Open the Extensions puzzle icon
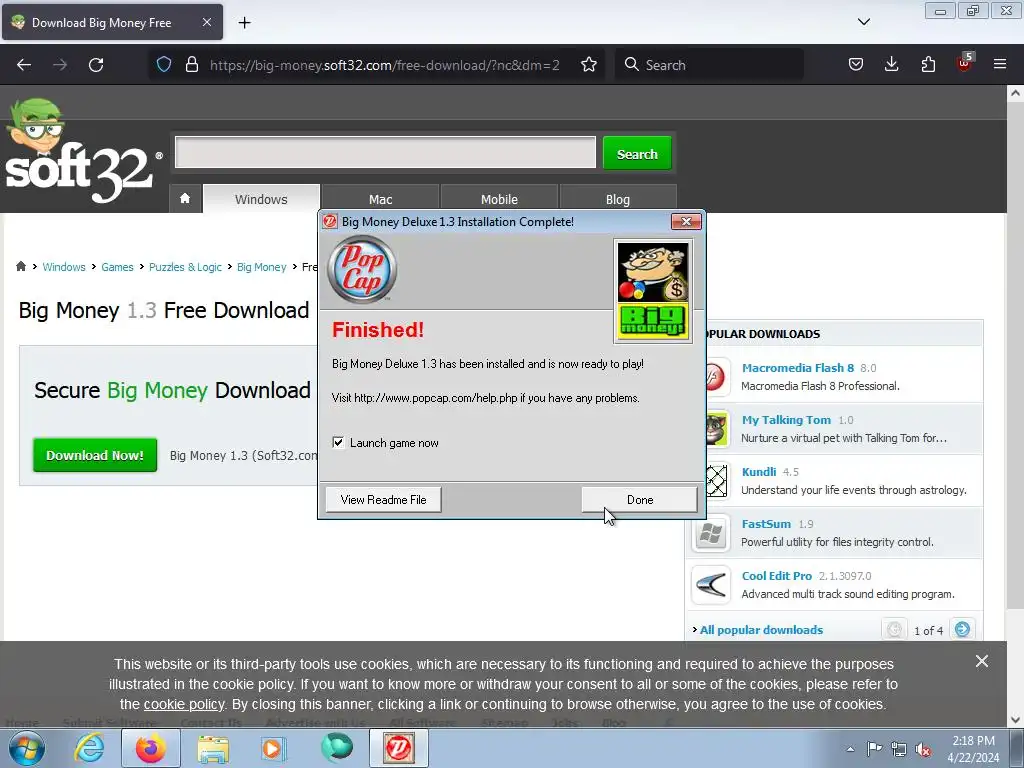 click(928, 65)
